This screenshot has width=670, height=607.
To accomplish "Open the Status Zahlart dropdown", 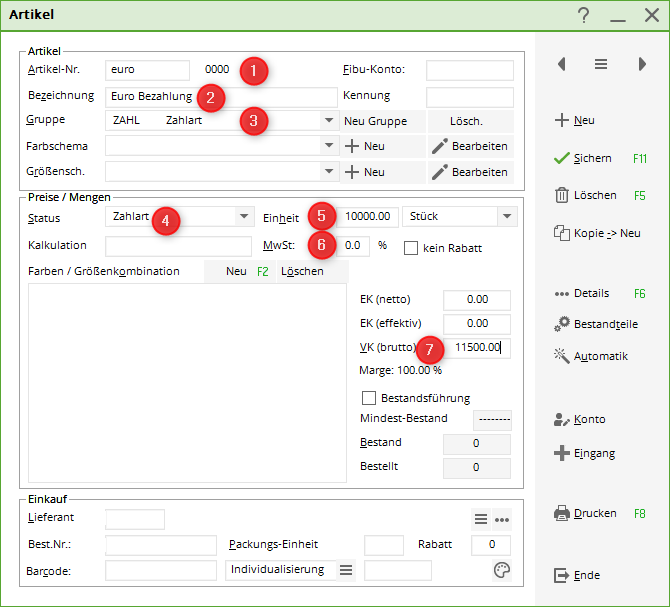I will pos(244,216).
